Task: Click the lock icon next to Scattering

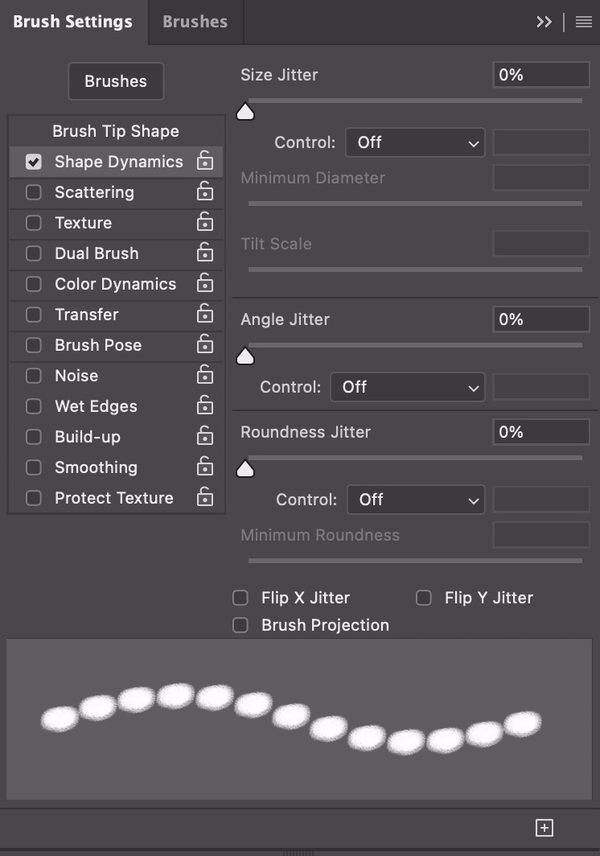Action: [205, 192]
